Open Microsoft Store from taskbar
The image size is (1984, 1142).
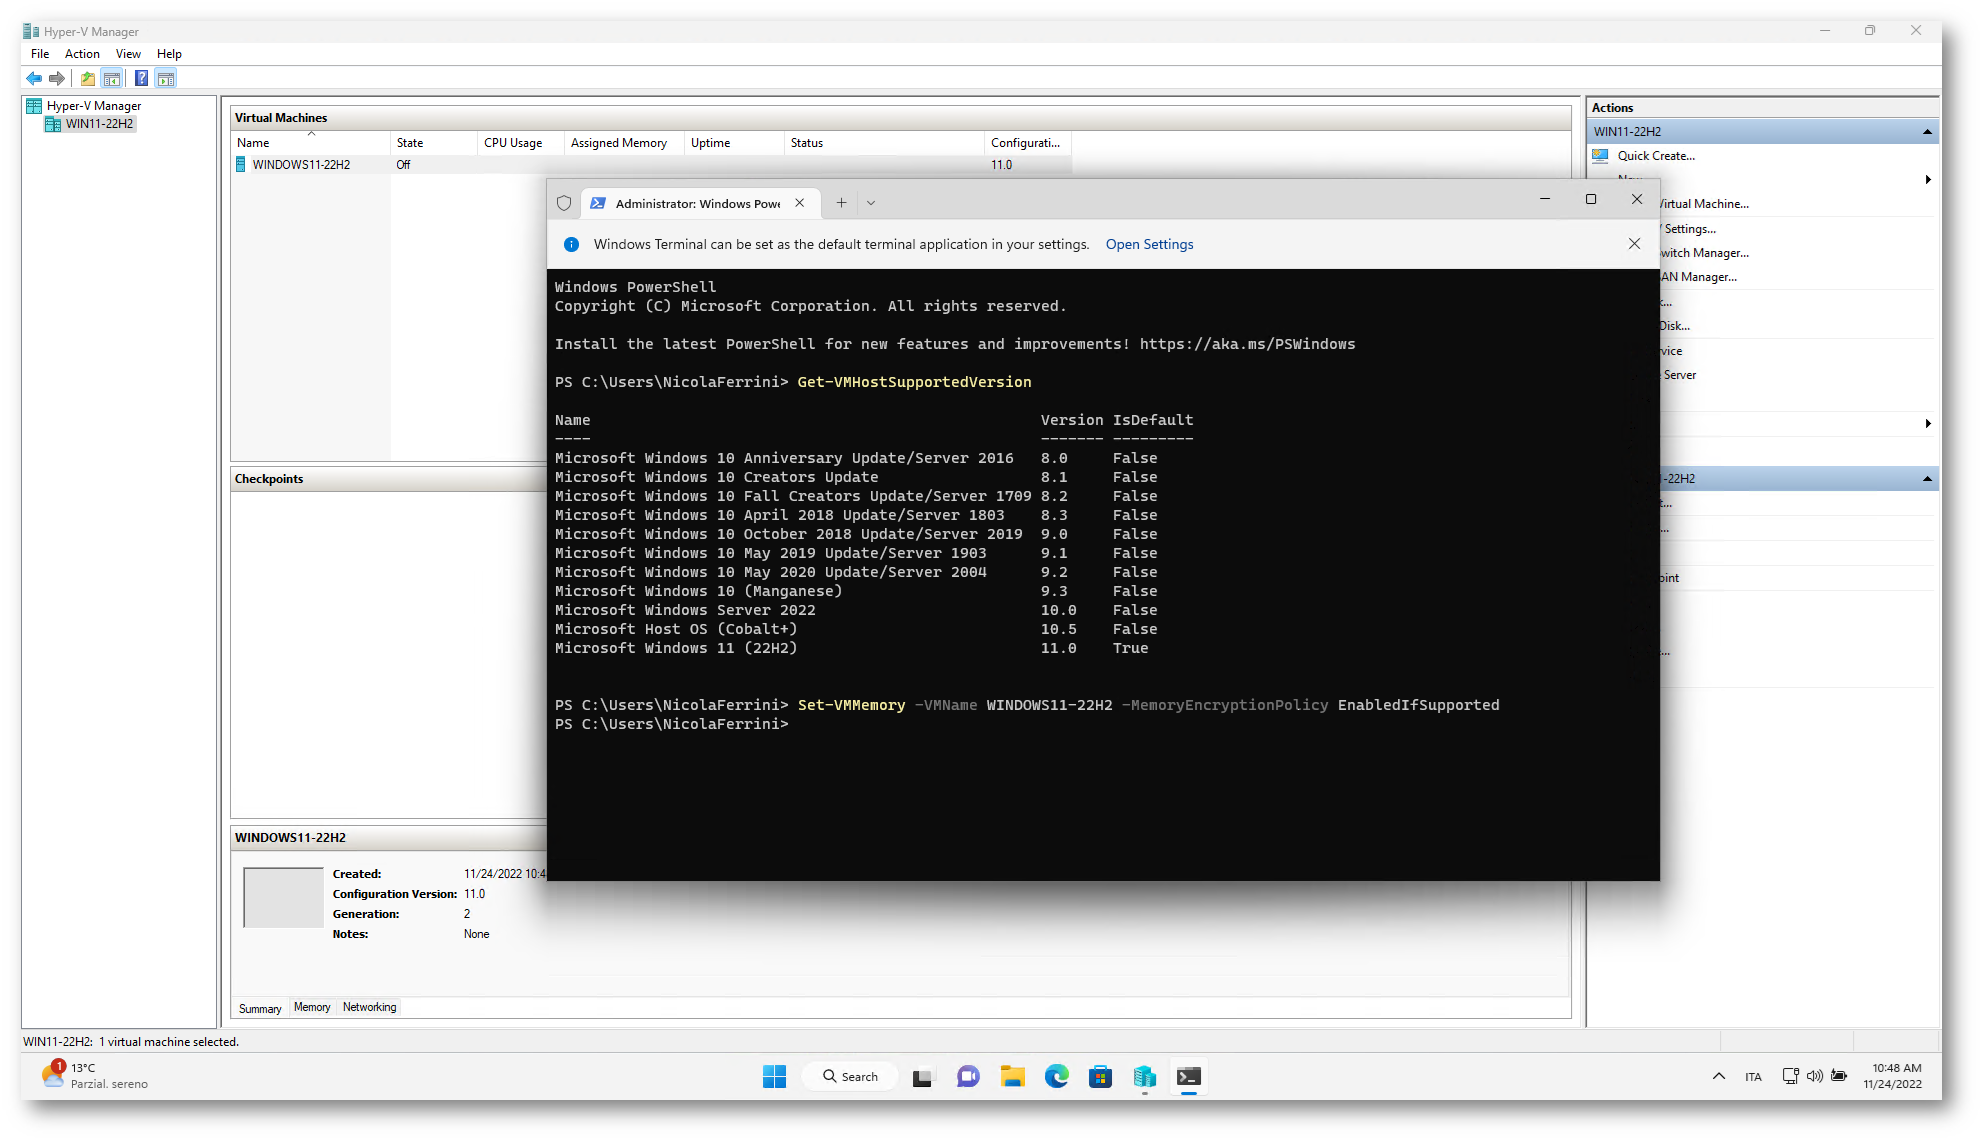click(x=1100, y=1077)
